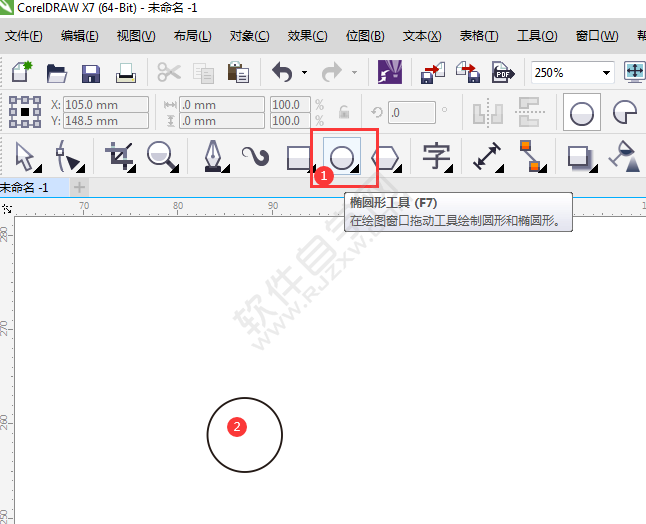Mirror horizontally button in property bar
Viewport: 646px width, 524px height.
click(488, 112)
